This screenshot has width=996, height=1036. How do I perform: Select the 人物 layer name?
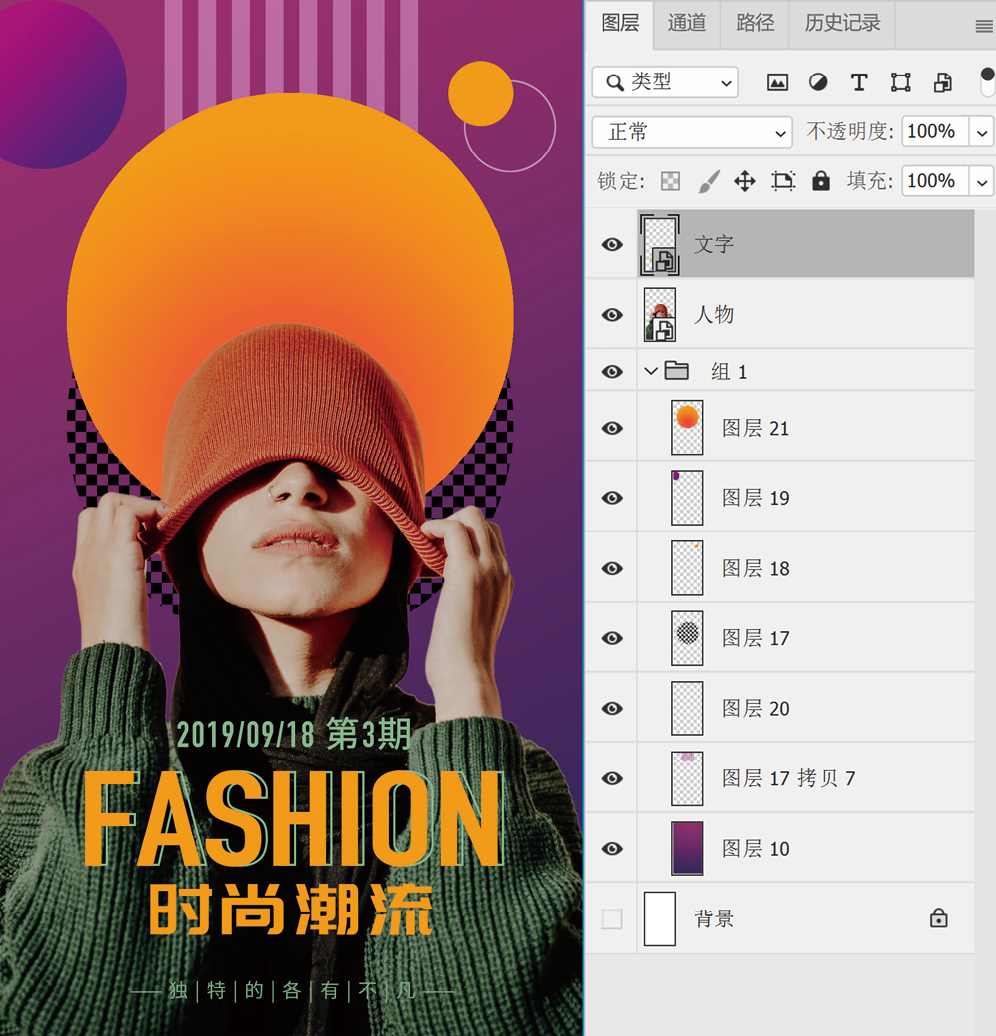pyautogui.click(x=714, y=314)
